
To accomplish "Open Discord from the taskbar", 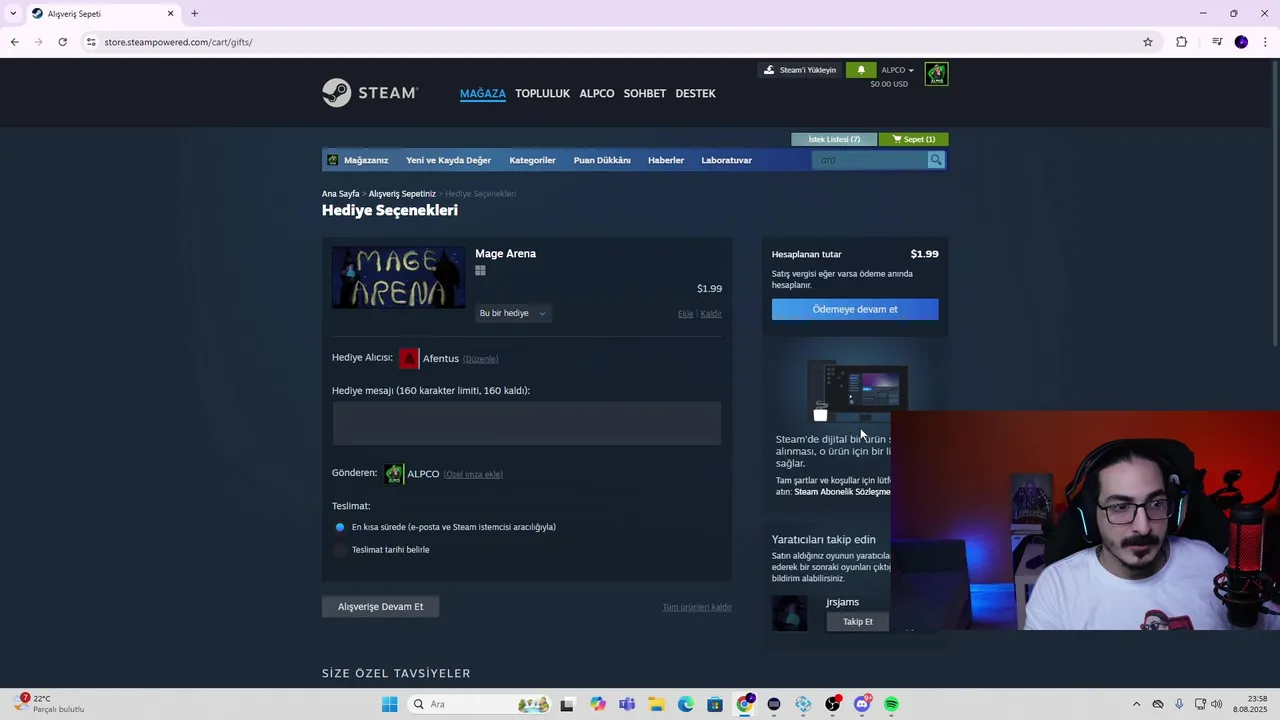I will (862, 704).
